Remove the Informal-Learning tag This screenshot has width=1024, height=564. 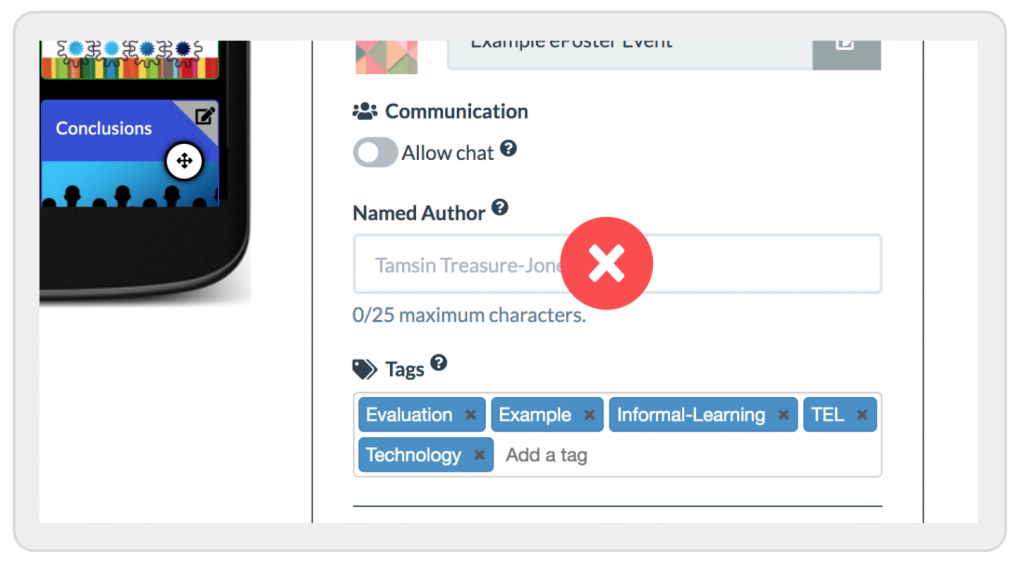click(783, 415)
